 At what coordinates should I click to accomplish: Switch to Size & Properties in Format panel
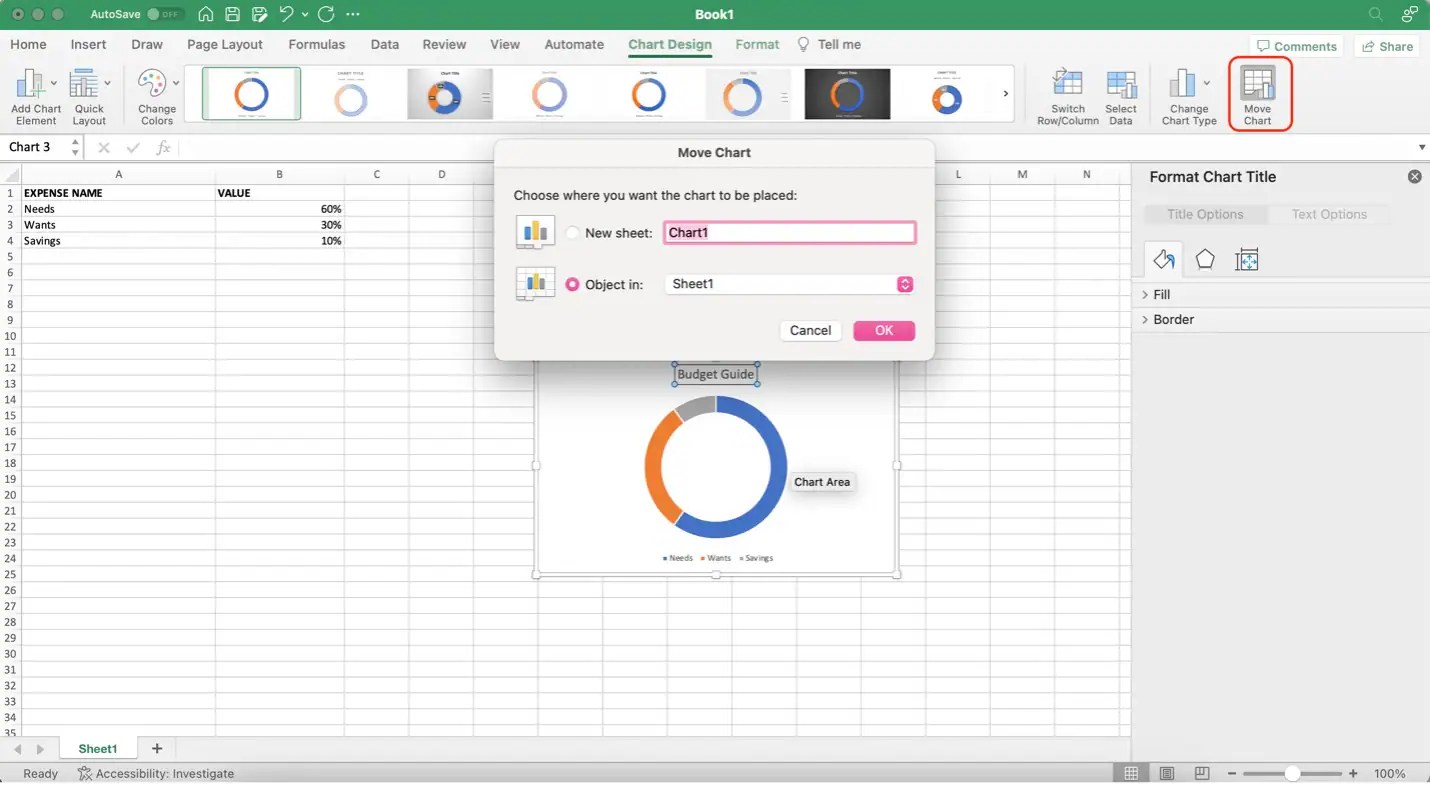coord(1247,259)
